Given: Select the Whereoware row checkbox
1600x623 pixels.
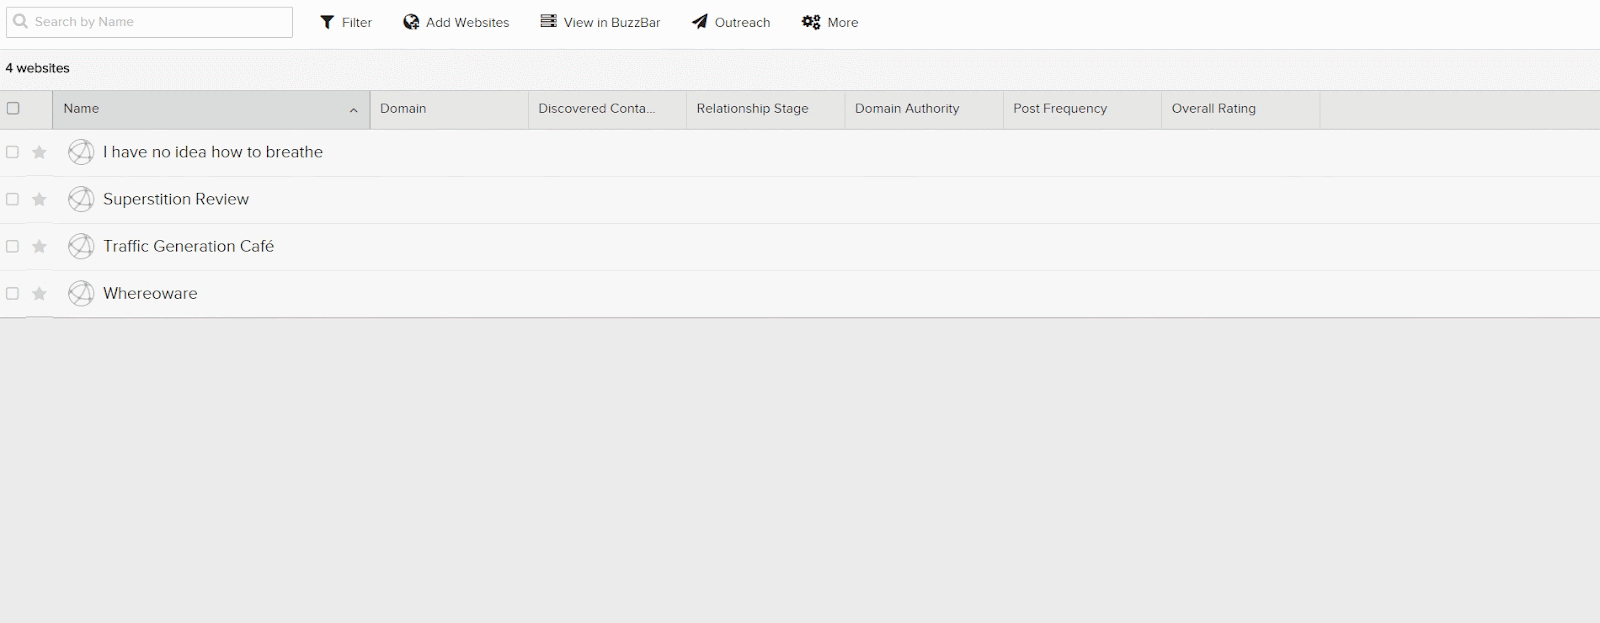Looking at the screenshot, I should click(x=13, y=294).
